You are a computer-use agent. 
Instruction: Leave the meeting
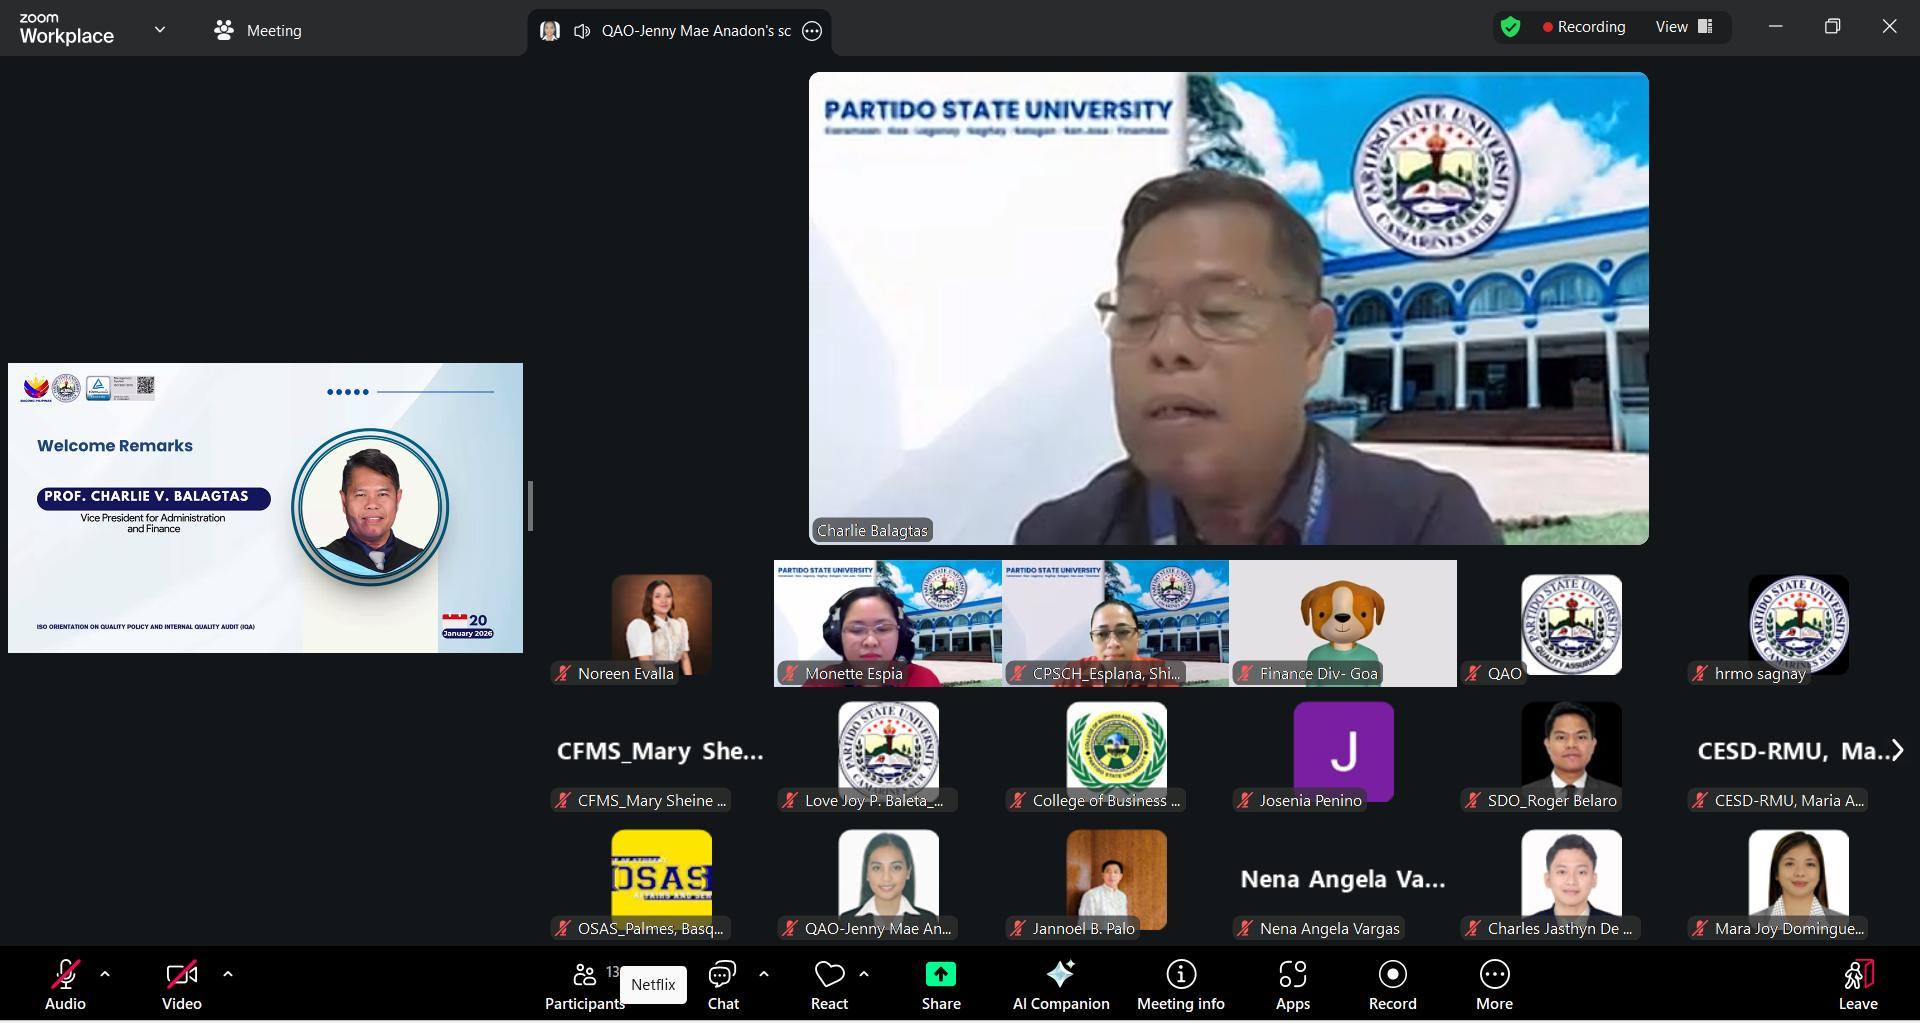pyautogui.click(x=1857, y=985)
